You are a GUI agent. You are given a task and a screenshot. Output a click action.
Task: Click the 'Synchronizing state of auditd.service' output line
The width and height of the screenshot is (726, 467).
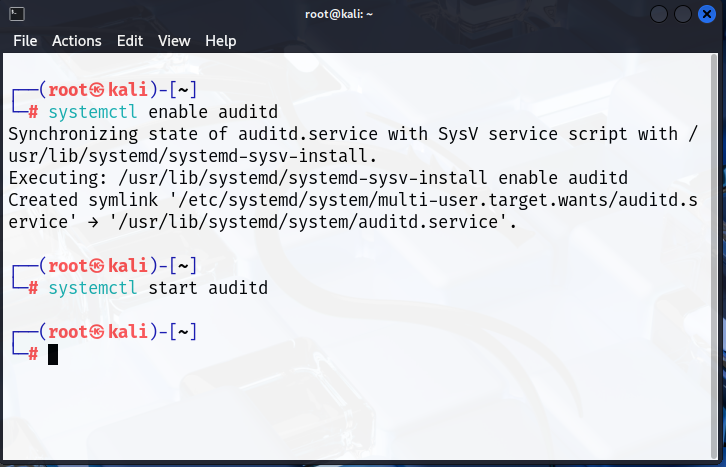pos(353,134)
